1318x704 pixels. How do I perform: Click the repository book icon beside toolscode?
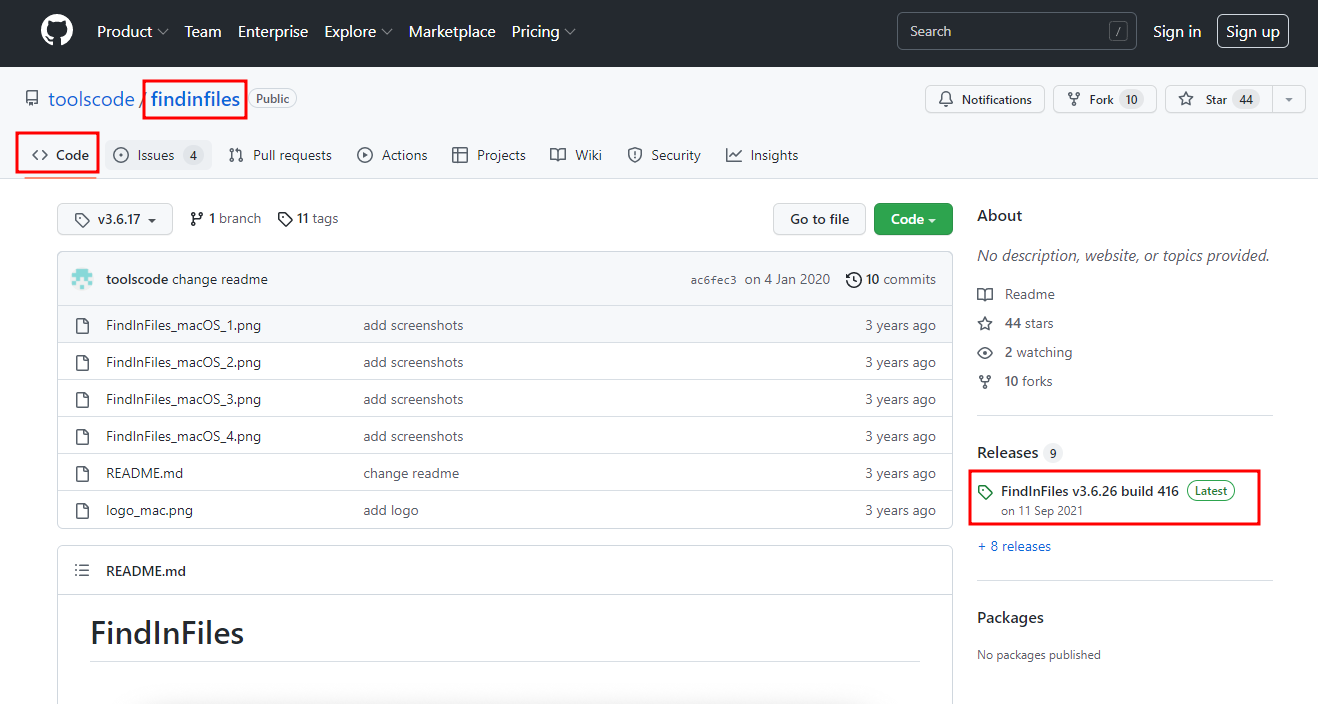pos(33,99)
